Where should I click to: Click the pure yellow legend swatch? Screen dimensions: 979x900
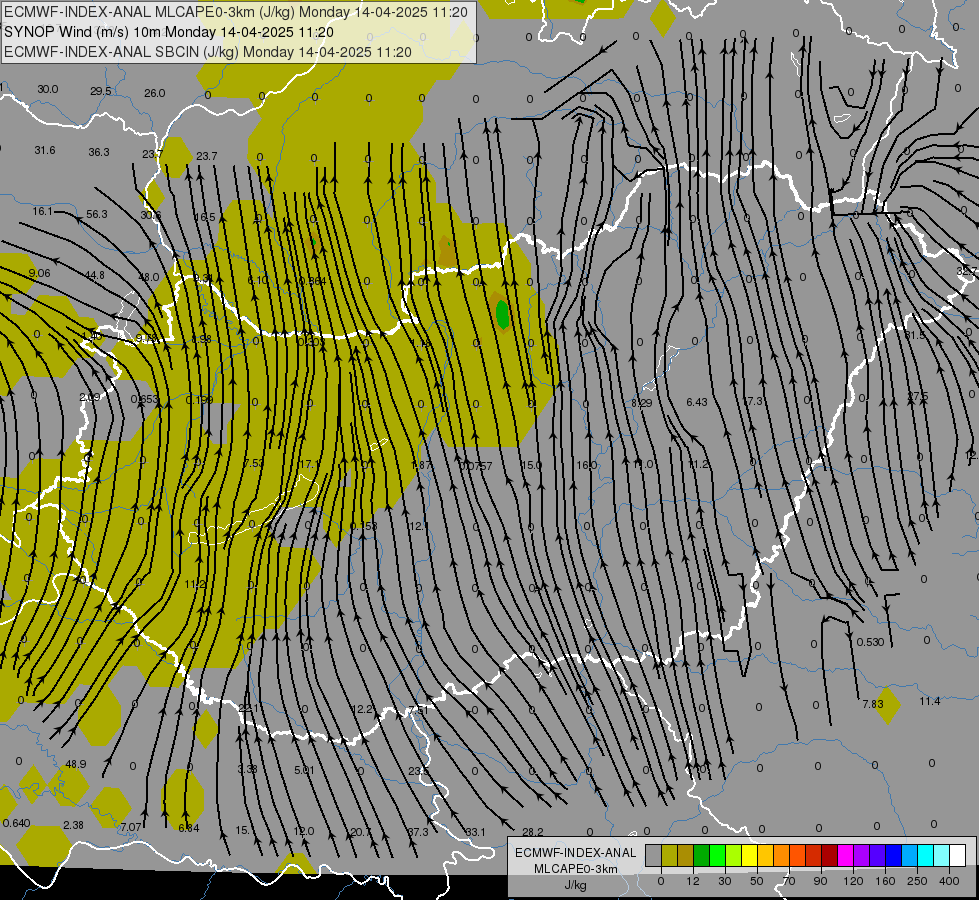(x=750, y=855)
